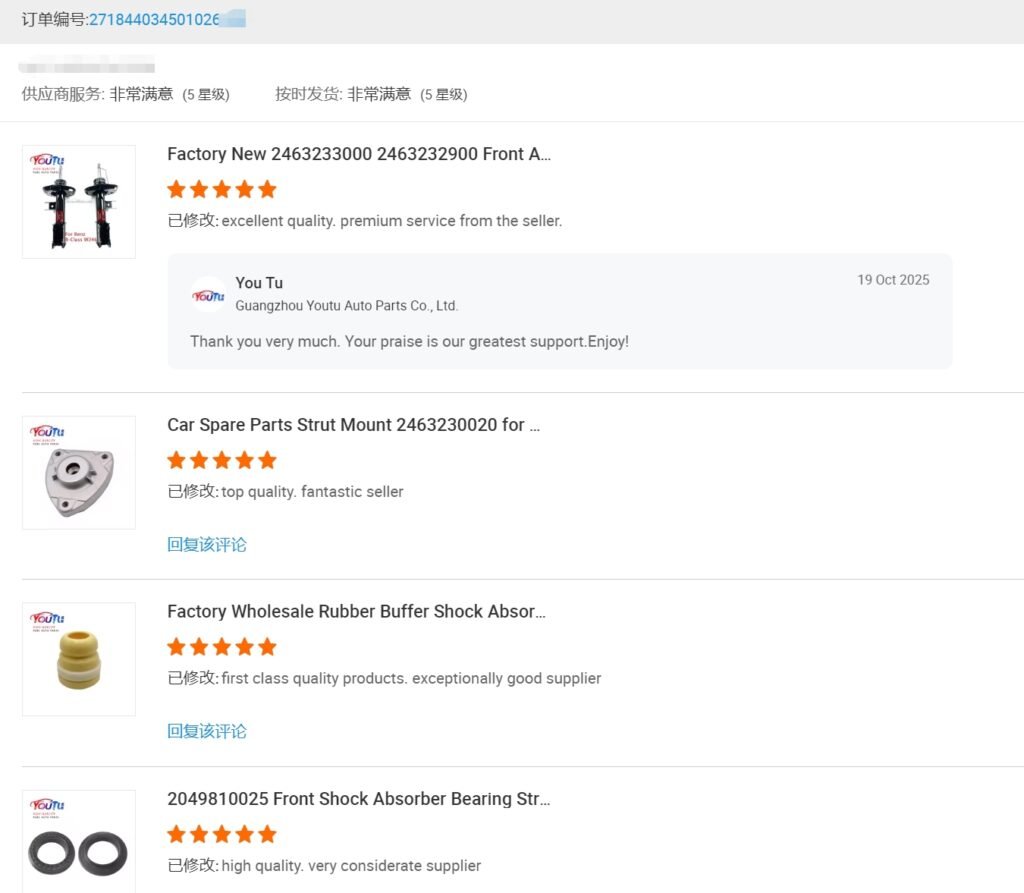
Task: Click the rubber buffer product thumbnail
Action: [x=79, y=659]
